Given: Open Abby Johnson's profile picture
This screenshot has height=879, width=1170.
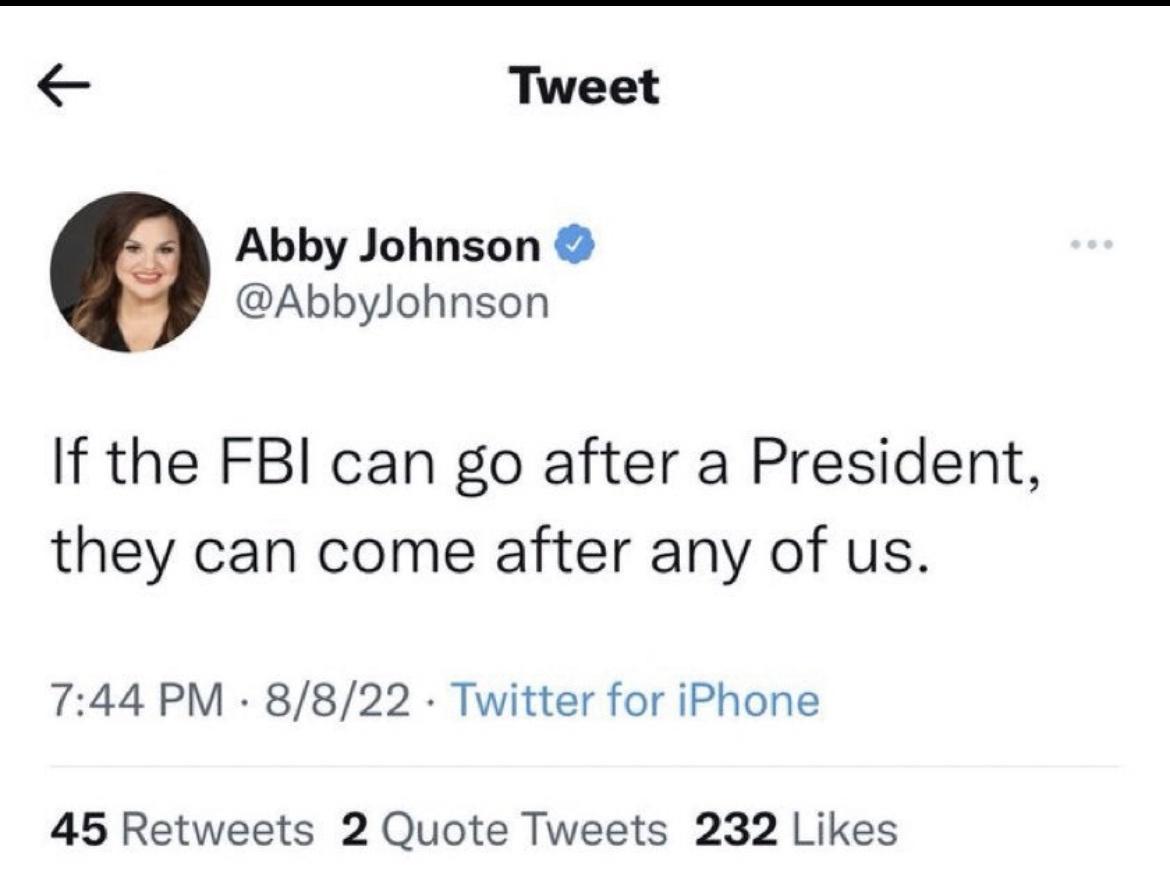Looking at the screenshot, I should [134, 273].
